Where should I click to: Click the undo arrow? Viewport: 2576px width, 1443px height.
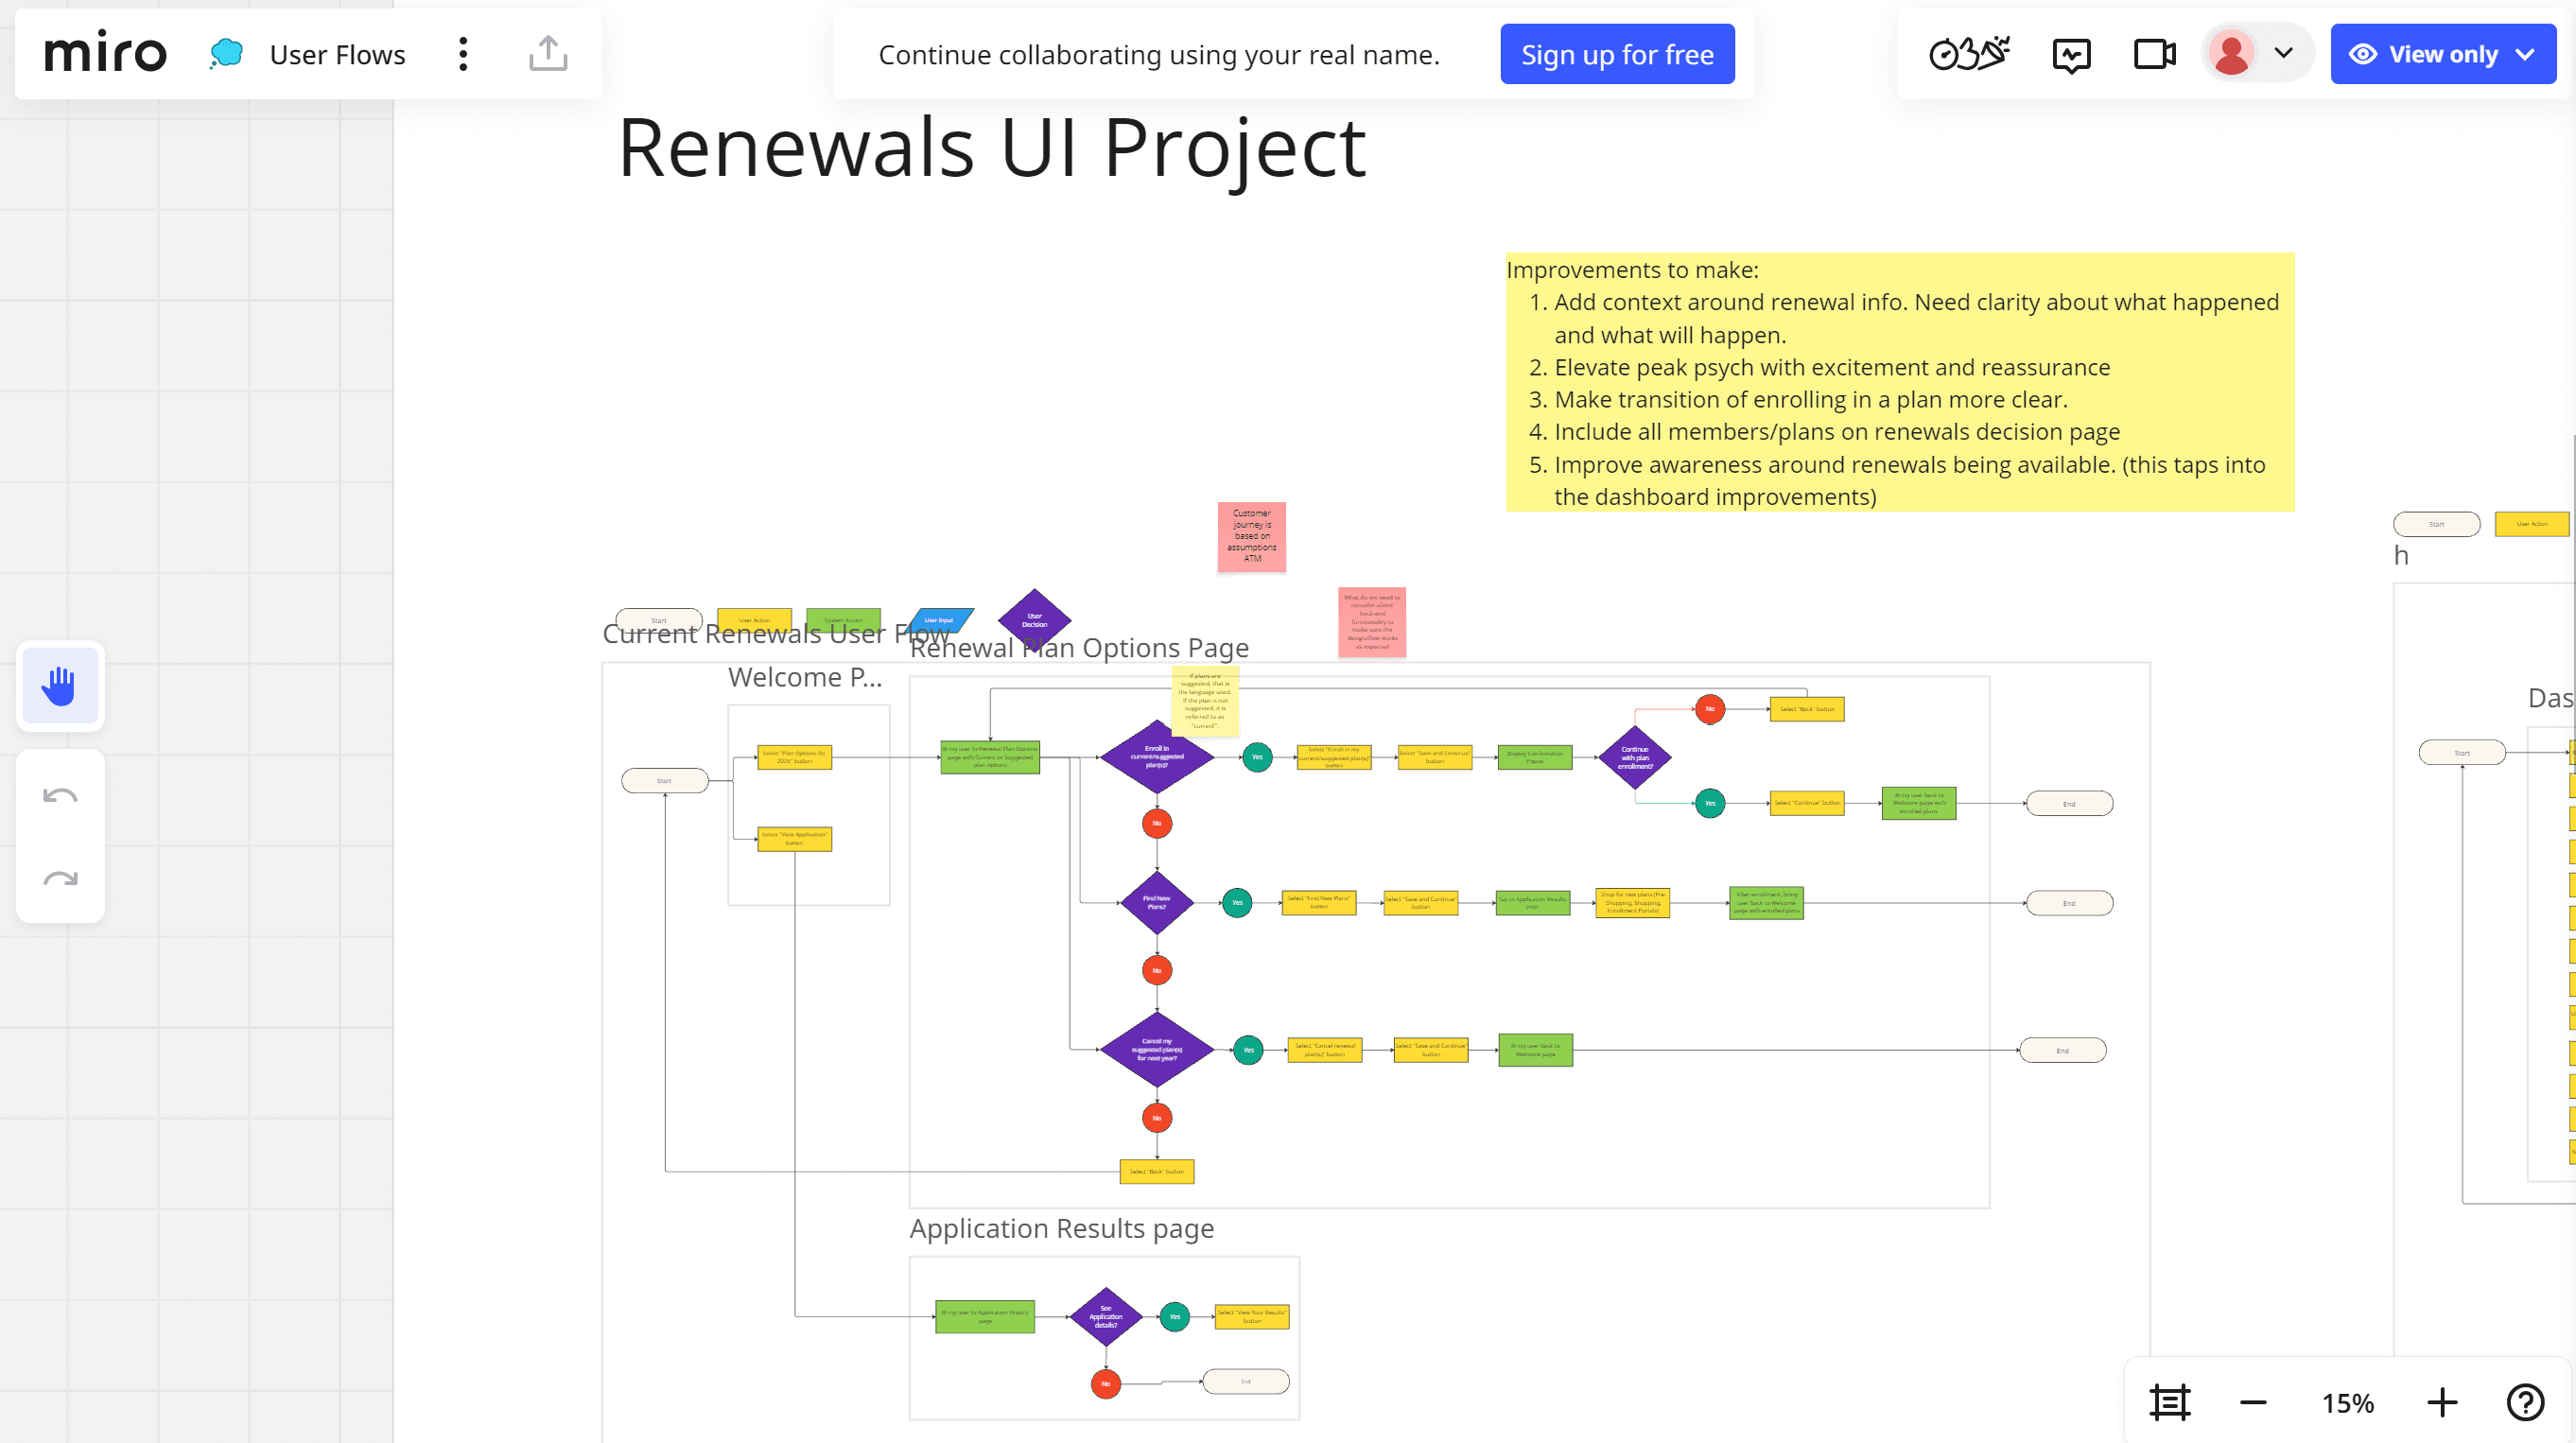pos(60,796)
